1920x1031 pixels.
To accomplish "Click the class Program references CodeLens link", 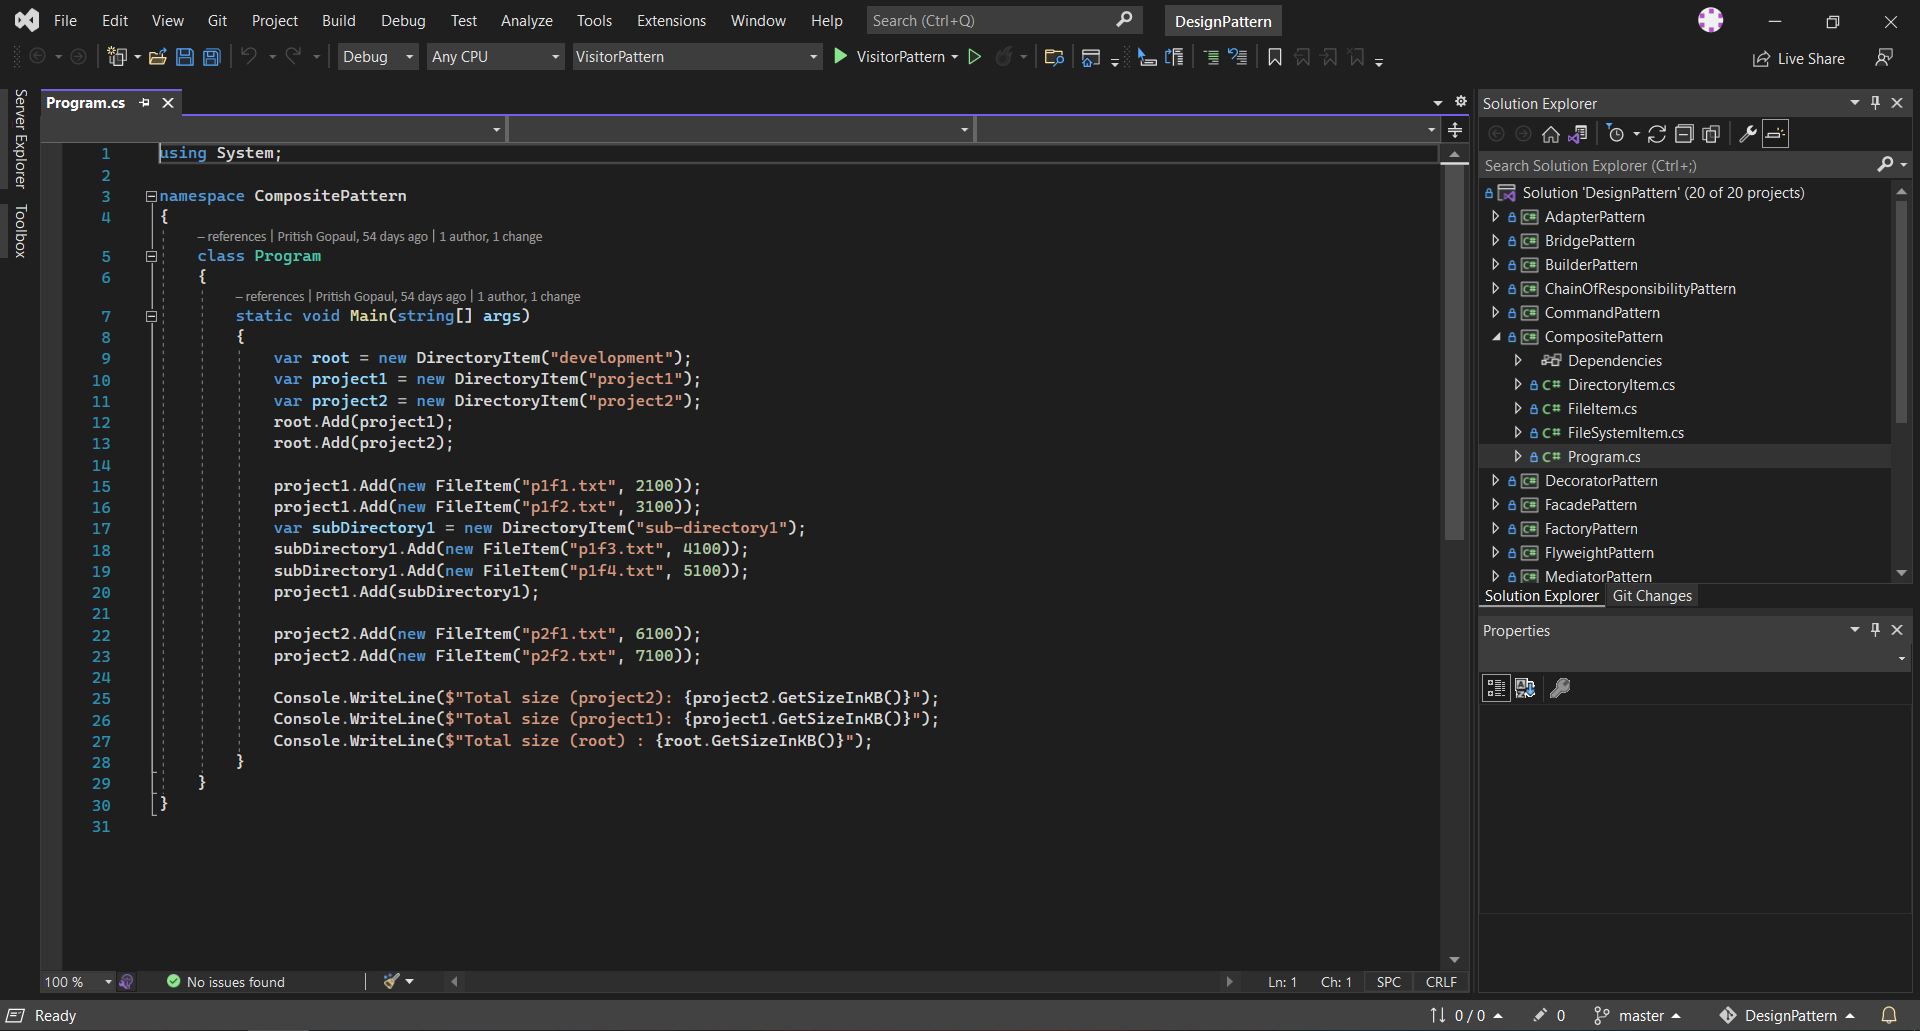I will coord(232,237).
